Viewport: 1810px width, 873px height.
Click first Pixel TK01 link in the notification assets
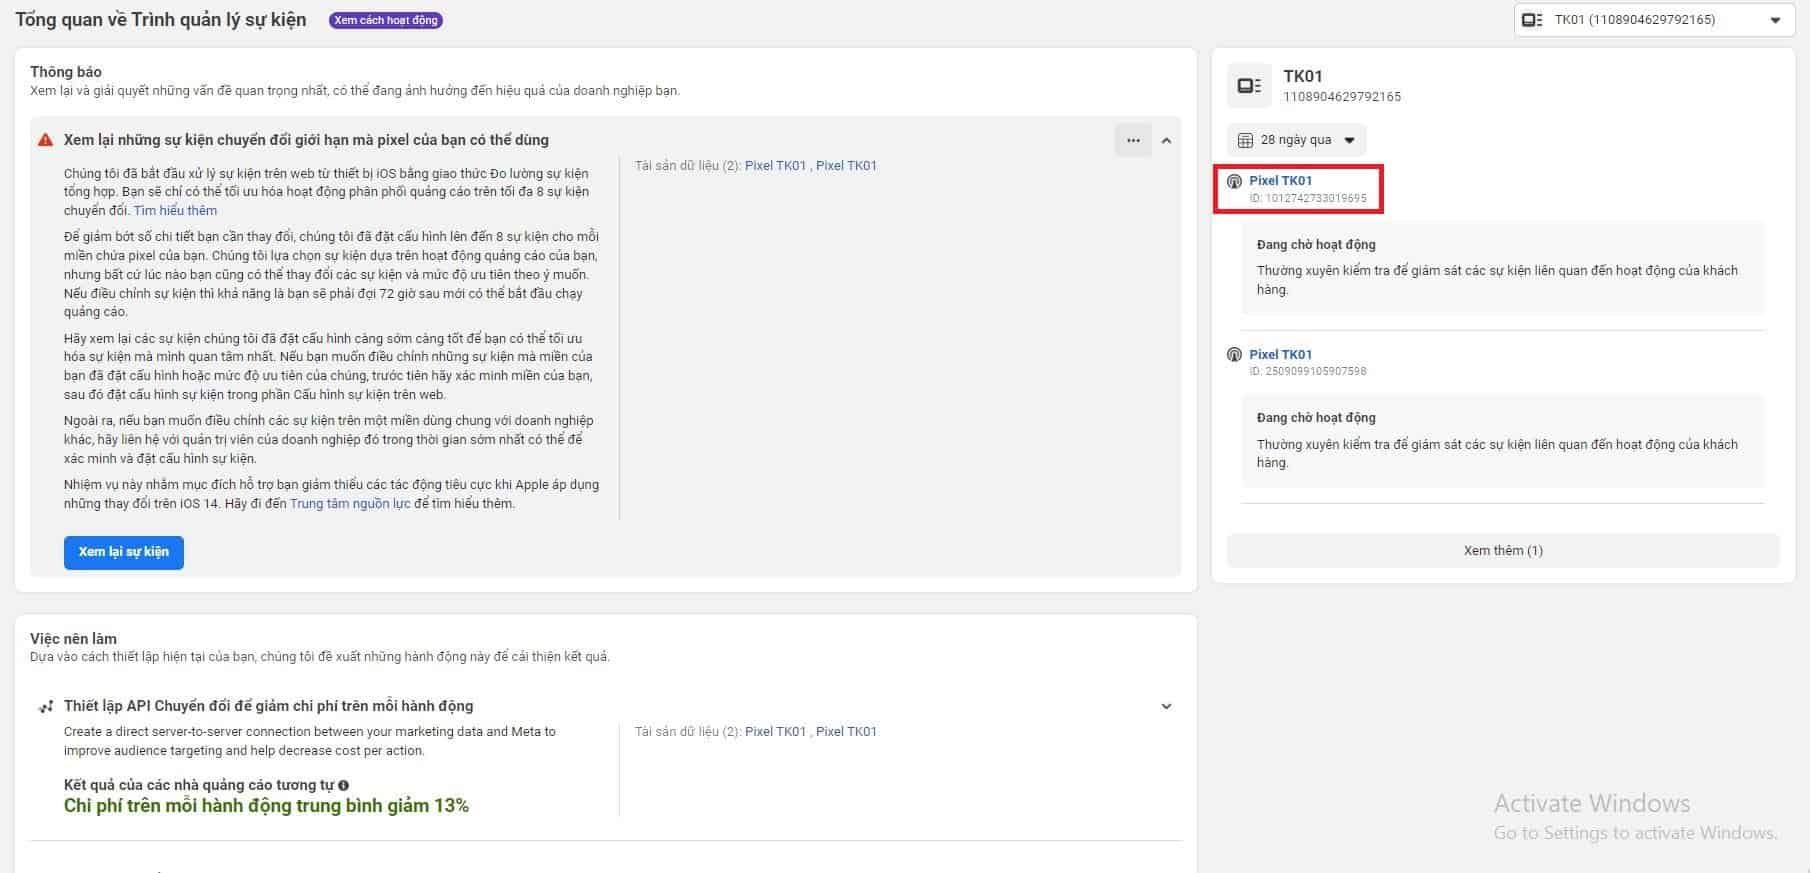775,166
